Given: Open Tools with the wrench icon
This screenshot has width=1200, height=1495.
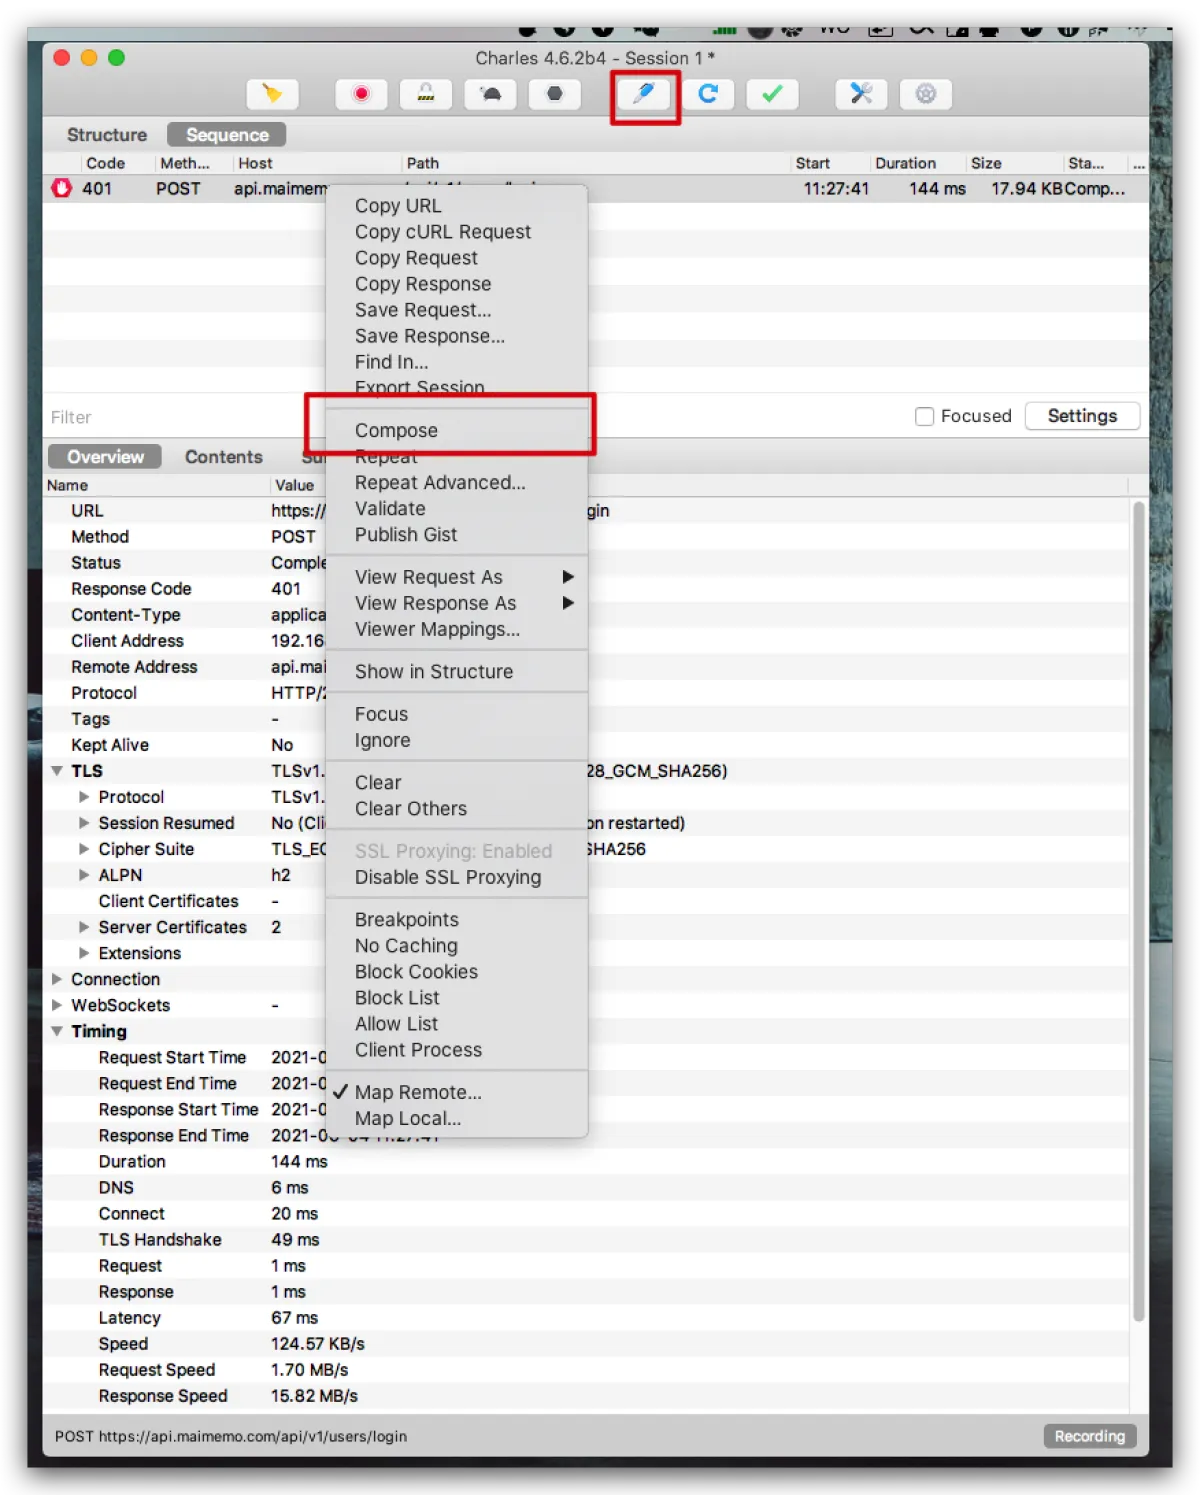Looking at the screenshot, I should click(861, 94).
